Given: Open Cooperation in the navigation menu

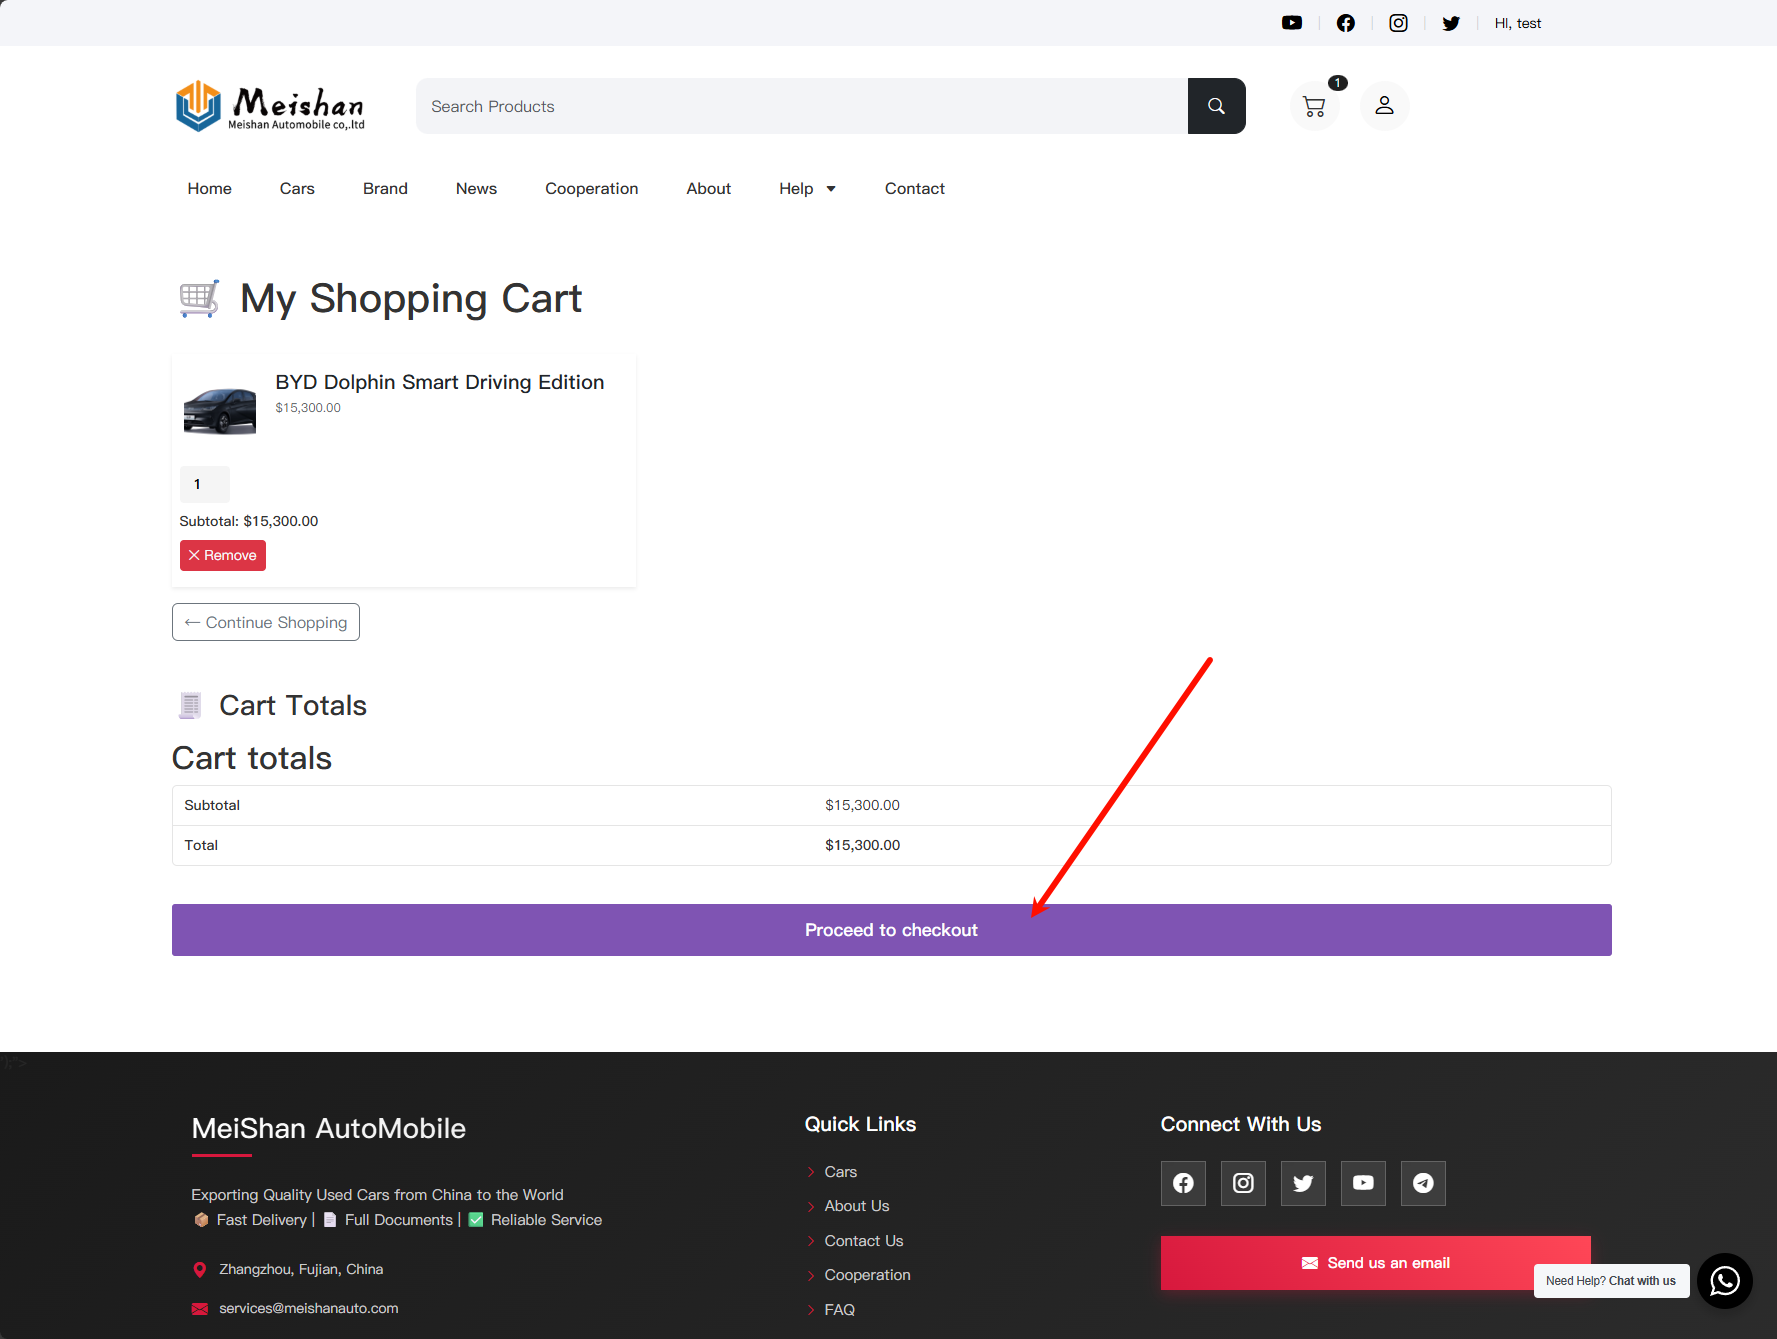Looking at the screenshot, I should 591,189.
